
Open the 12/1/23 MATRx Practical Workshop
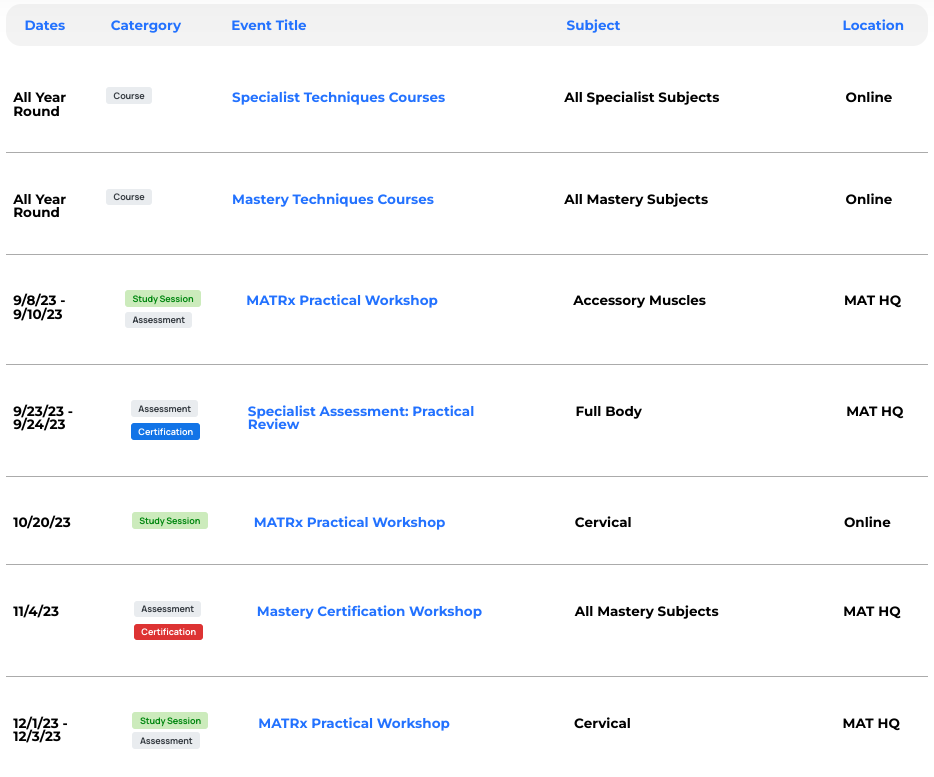click(x=353, y=723)
